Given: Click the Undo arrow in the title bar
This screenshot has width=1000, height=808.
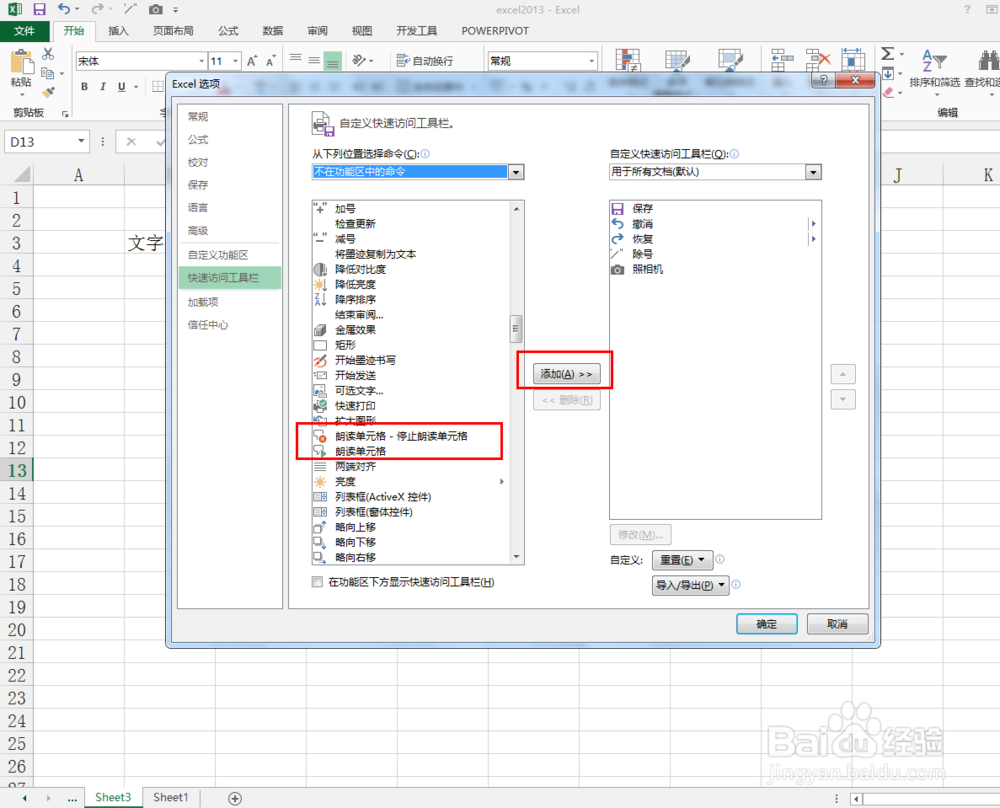Looking at the screenshot, I should click(x=64, y=9).
